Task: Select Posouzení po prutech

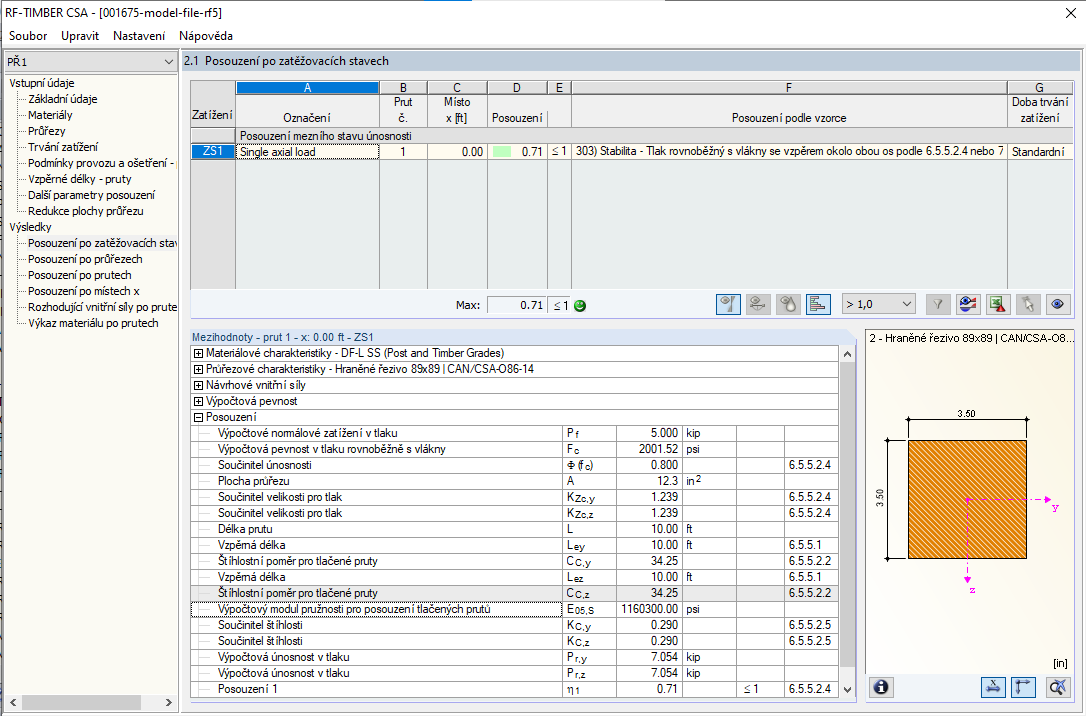Action: (x=80, y=275)
